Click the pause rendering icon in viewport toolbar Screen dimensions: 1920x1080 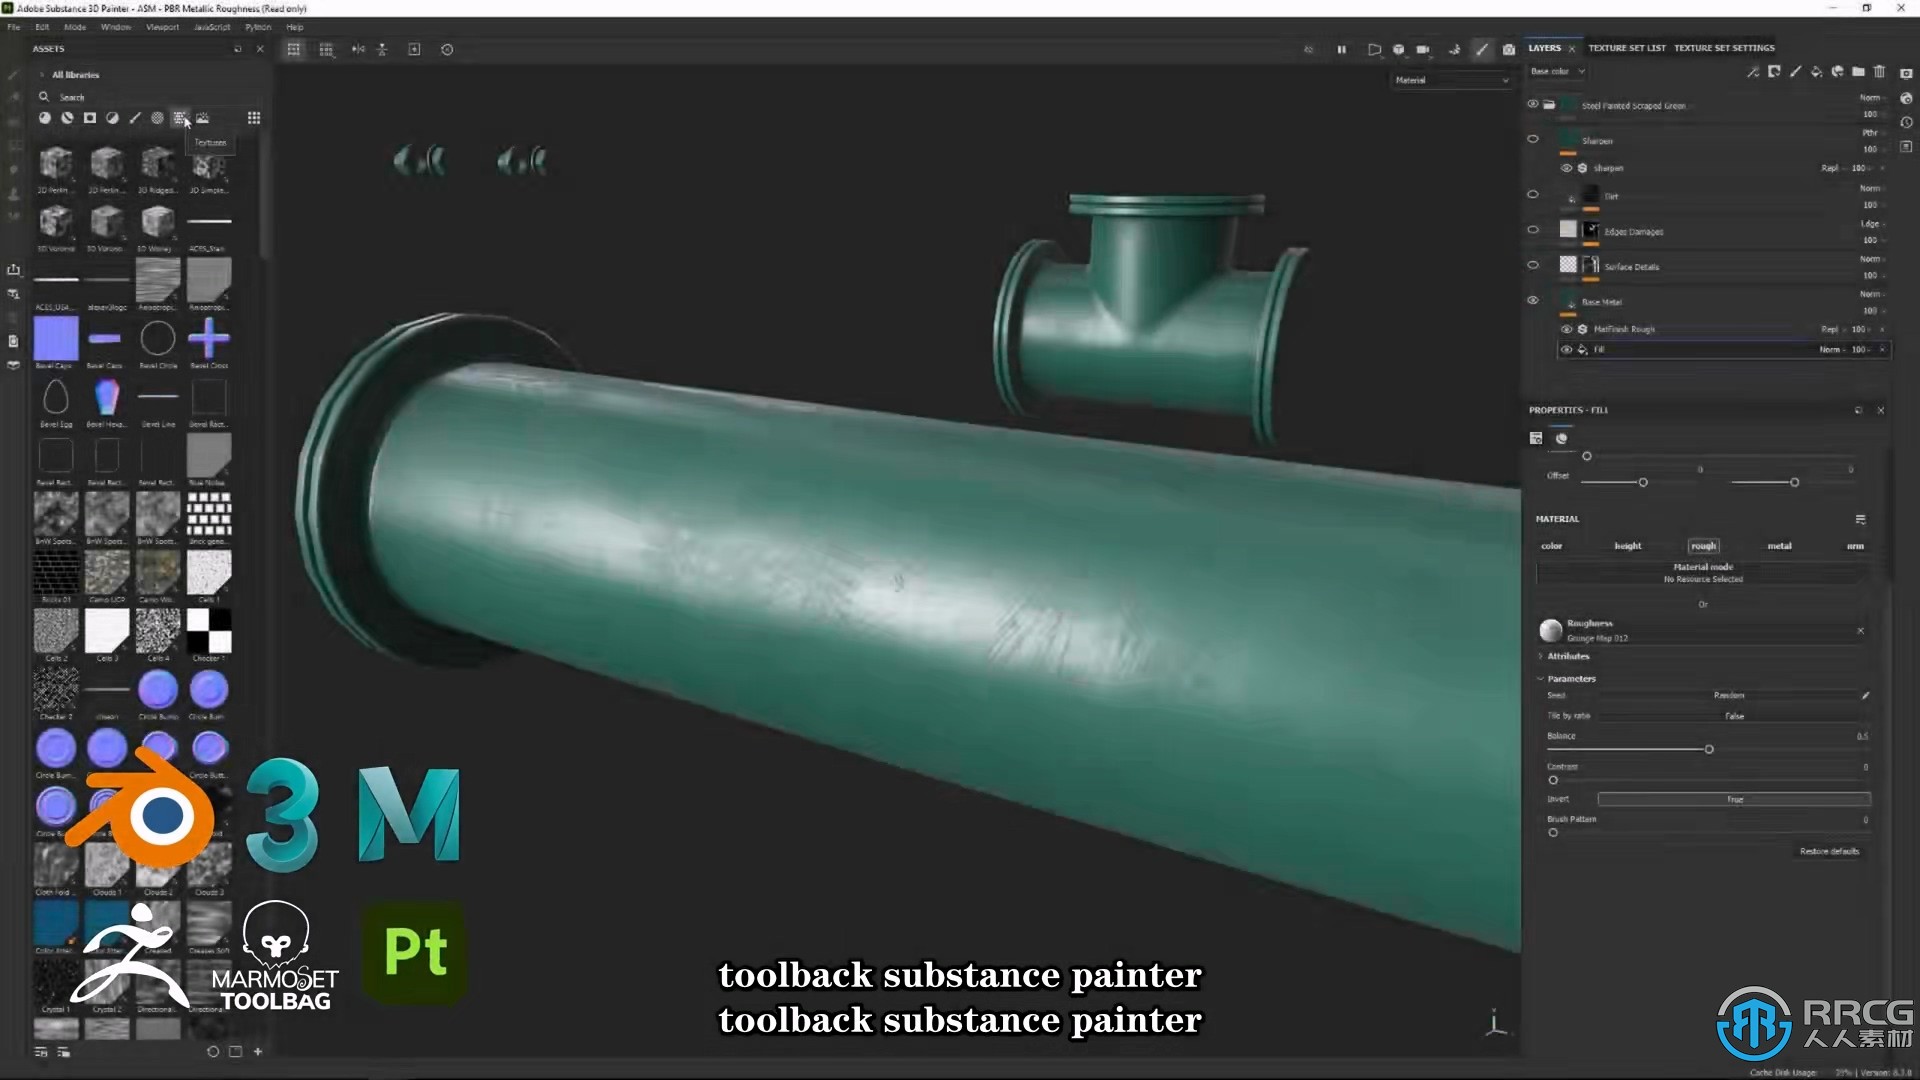1342,49
